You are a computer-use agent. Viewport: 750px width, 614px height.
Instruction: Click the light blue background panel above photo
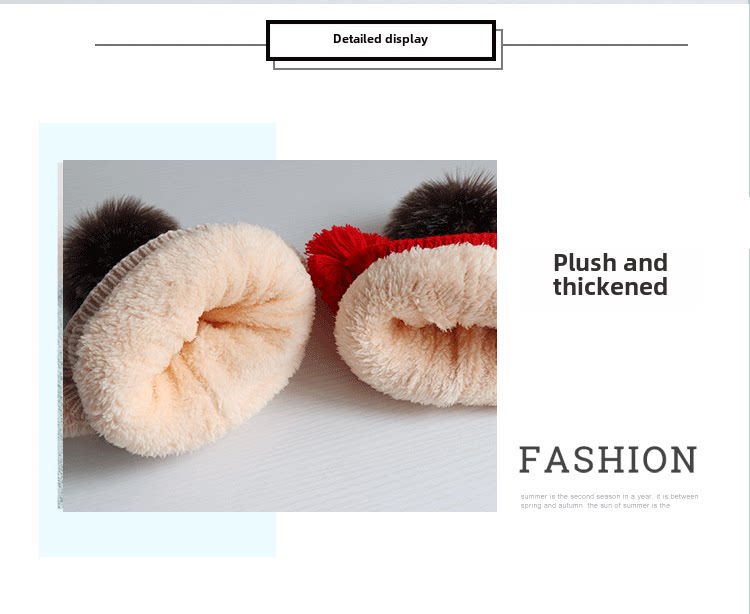(157, 141)
